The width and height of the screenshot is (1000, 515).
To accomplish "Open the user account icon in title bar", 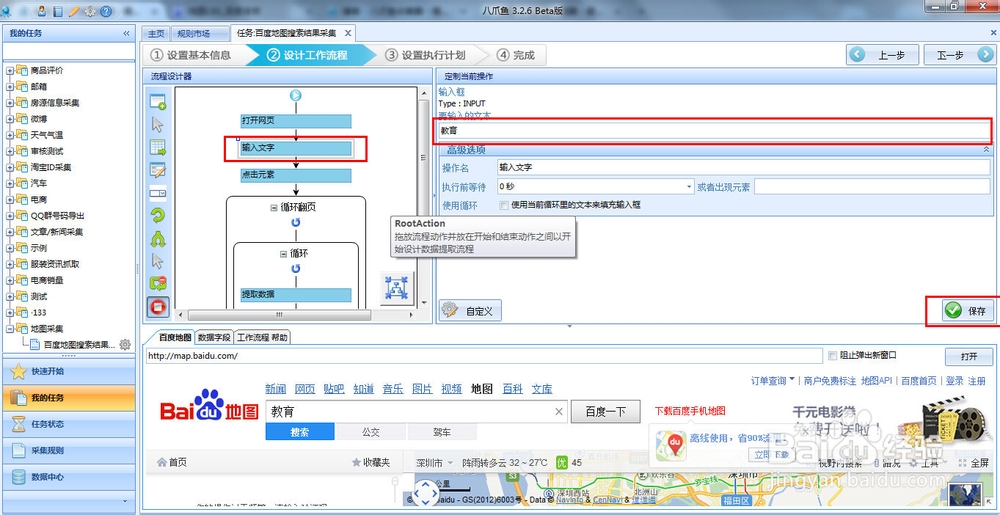I will click(x=41, y=11).
